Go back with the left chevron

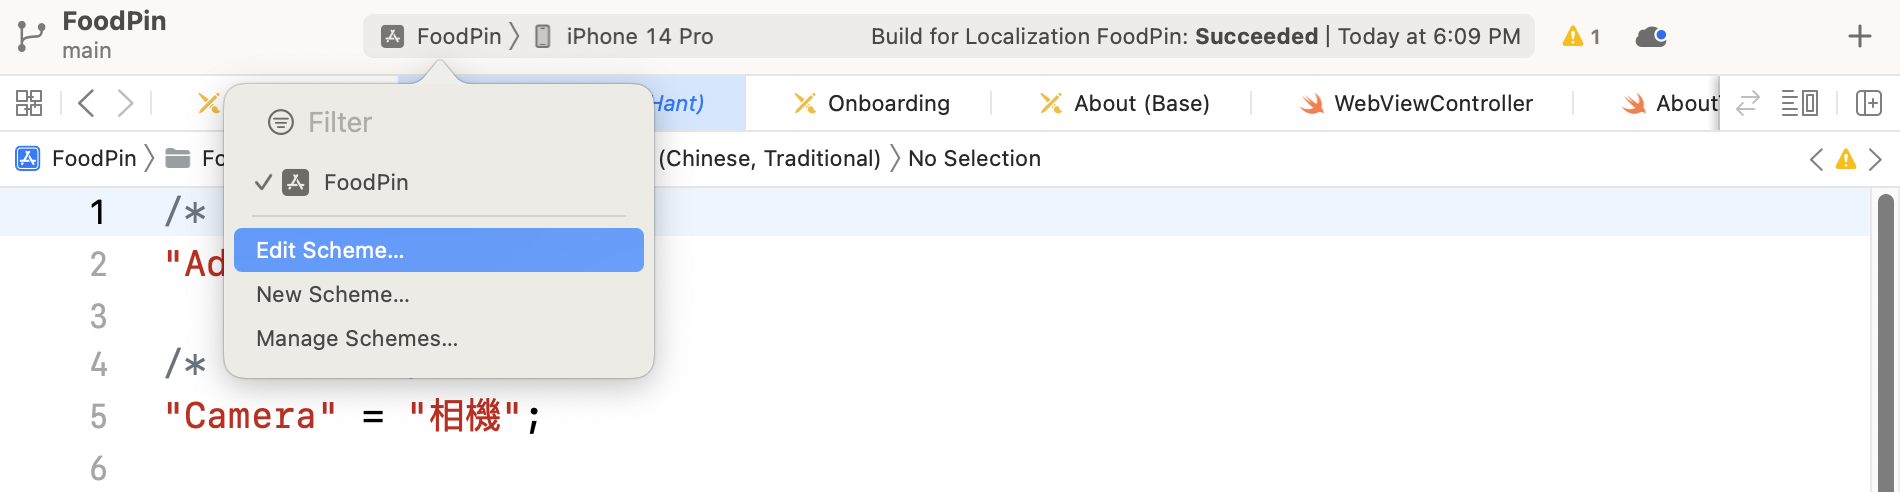pos(87,103)
